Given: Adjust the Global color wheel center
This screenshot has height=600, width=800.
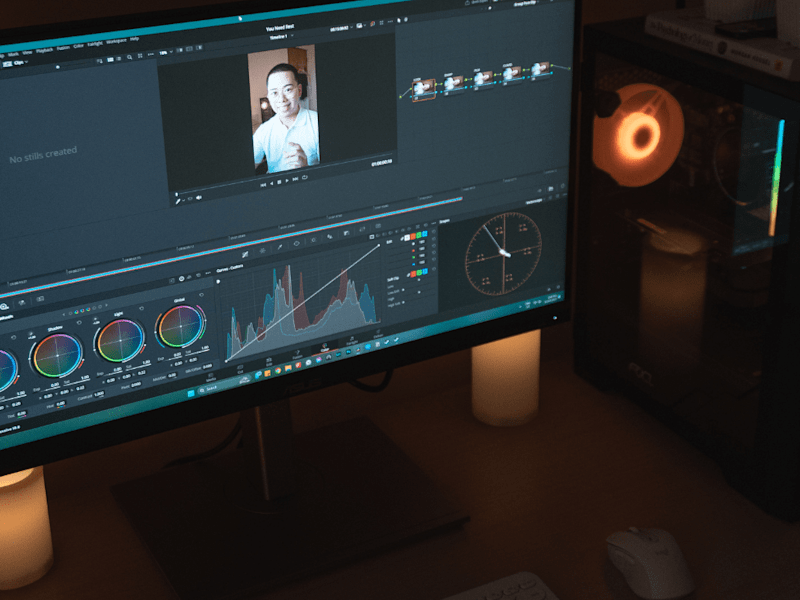Looking at the screenshot, I should [x=181, y=327].
